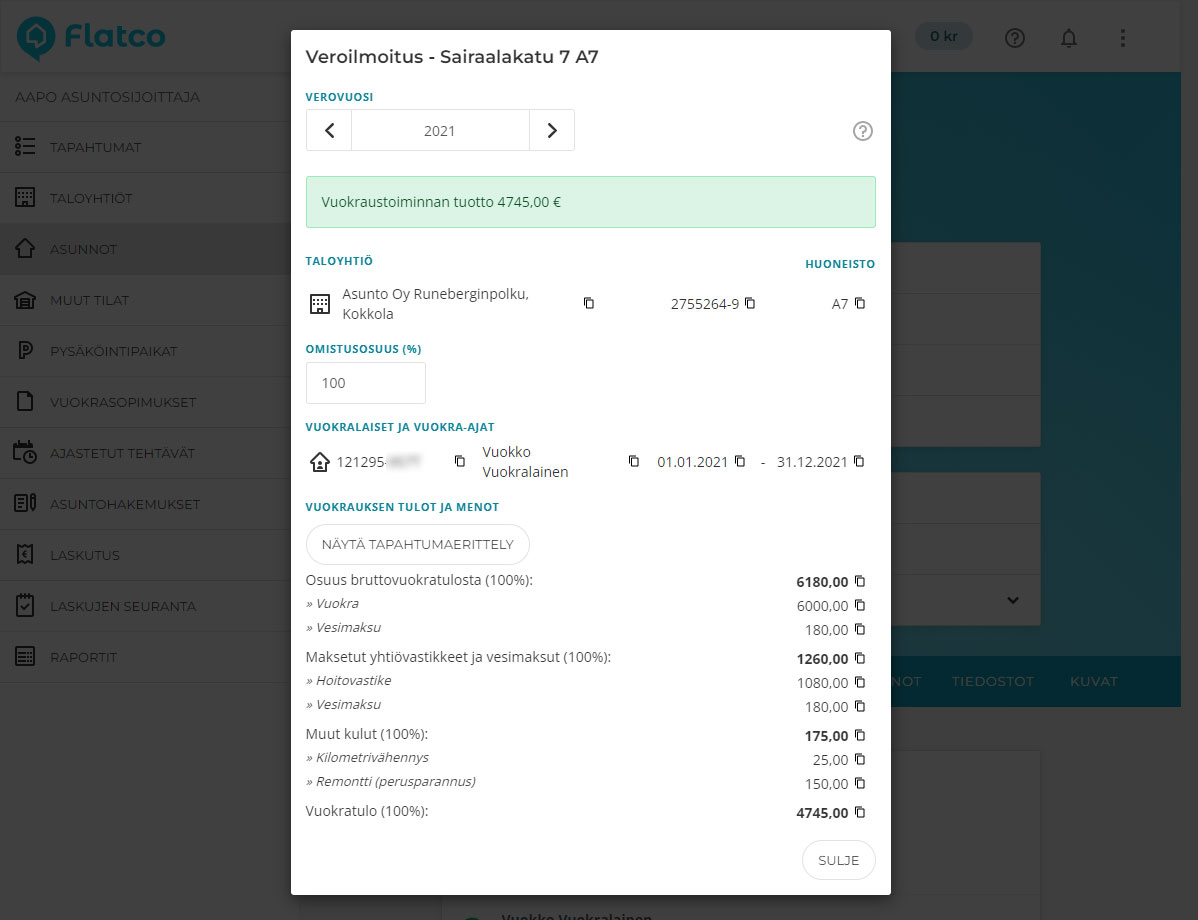The image size is (1198, 920).
Task: Open the help icon in tax dialog
Action: (862, 131)
